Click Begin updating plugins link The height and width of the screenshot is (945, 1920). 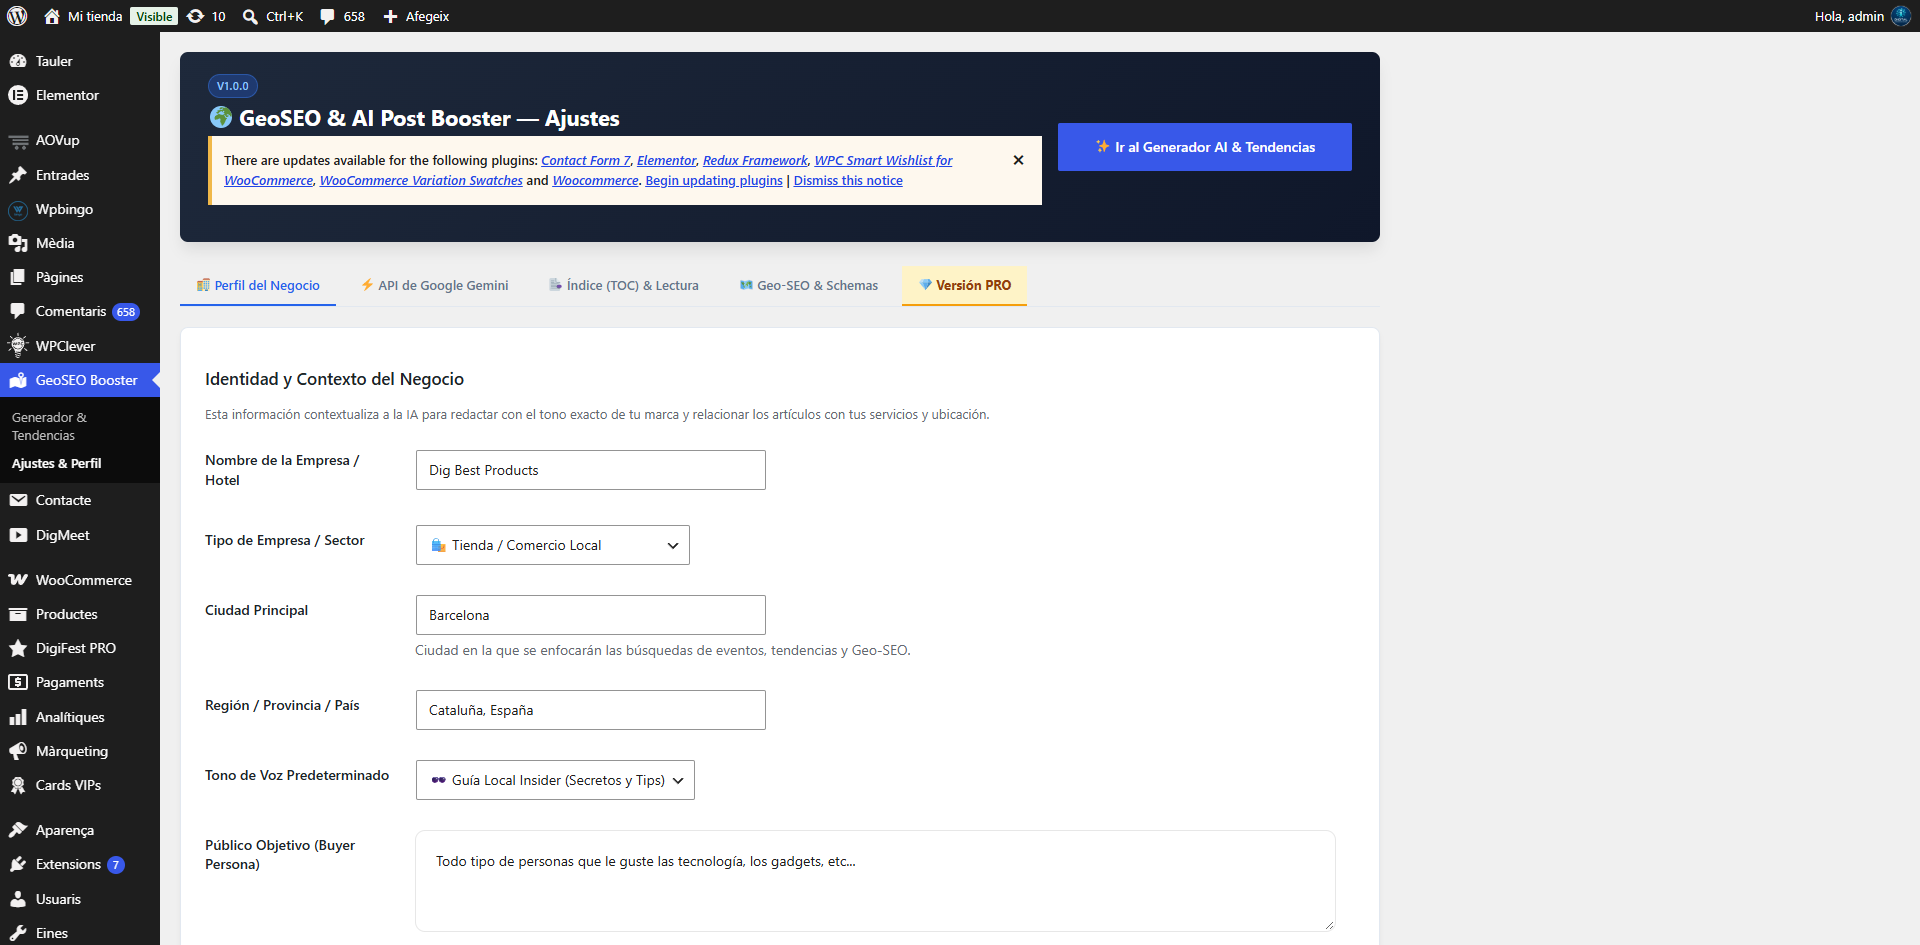click(x=714, y=180)
